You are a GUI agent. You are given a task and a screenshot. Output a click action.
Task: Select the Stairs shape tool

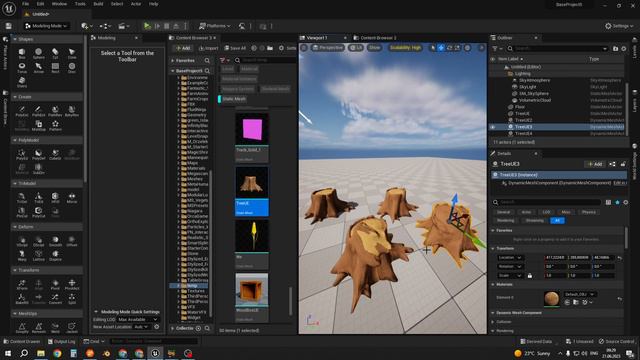(x=22, y=82)
